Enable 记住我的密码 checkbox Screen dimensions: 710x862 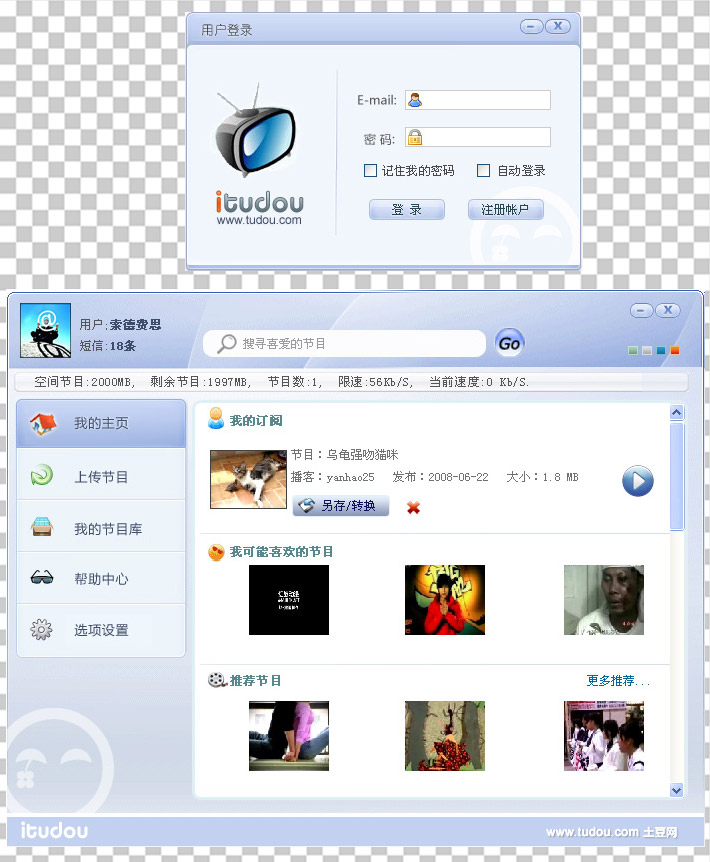click(370, 170)
